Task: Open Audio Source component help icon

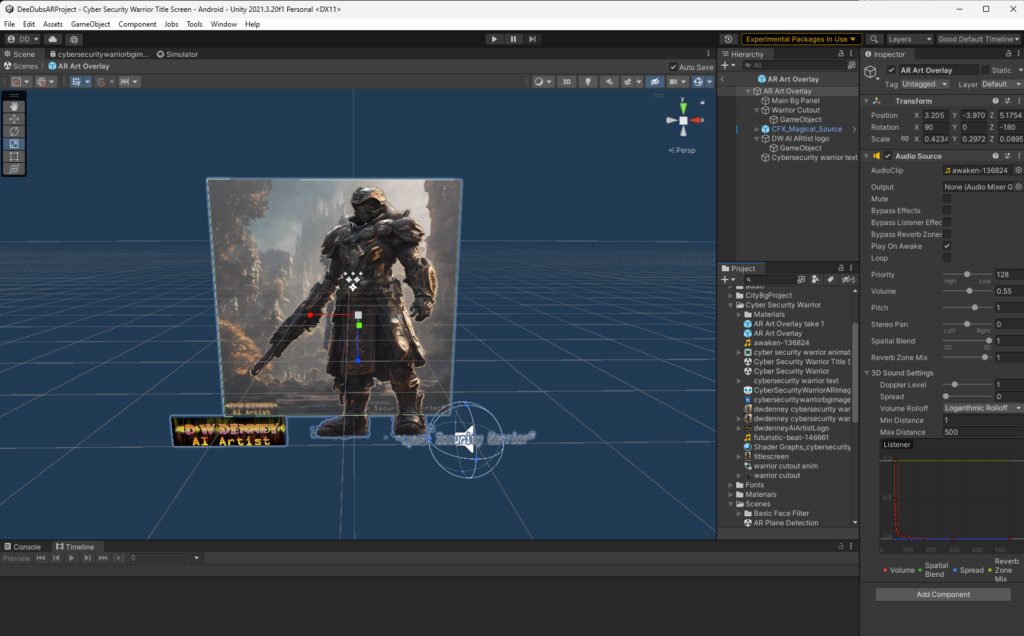Action: click(x=995, y=156)
